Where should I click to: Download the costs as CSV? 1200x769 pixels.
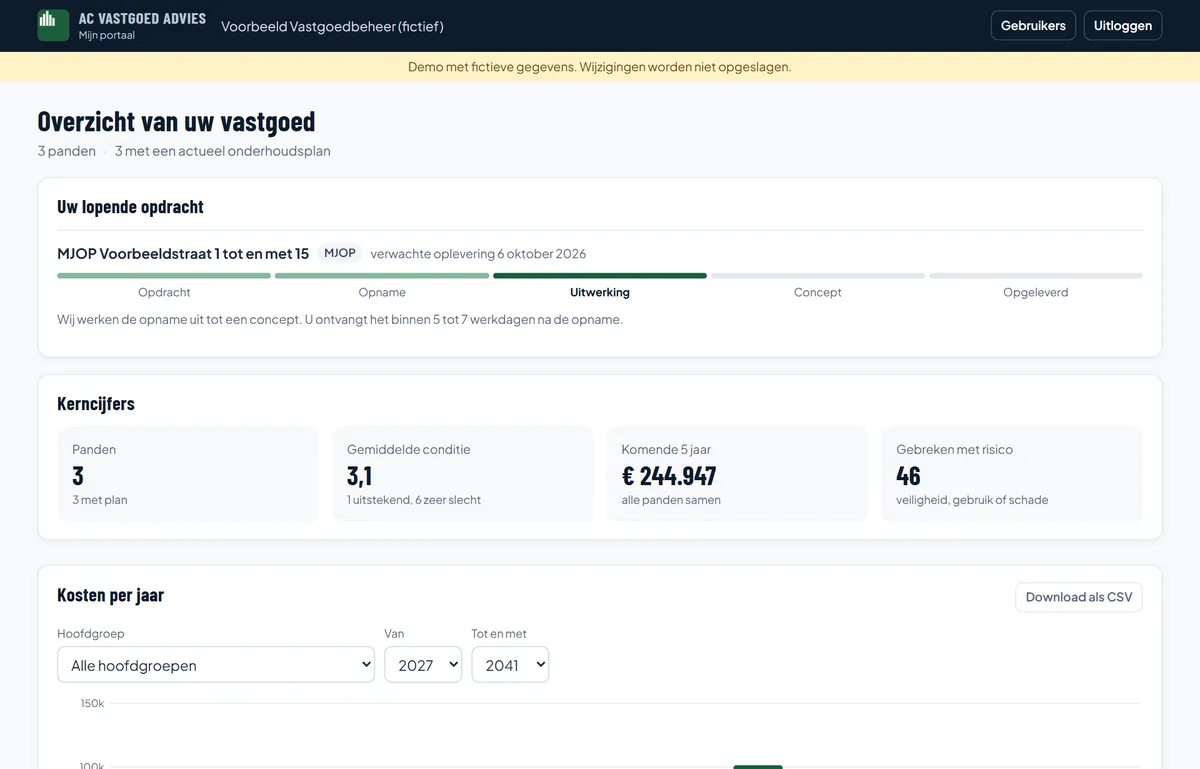1079,597
